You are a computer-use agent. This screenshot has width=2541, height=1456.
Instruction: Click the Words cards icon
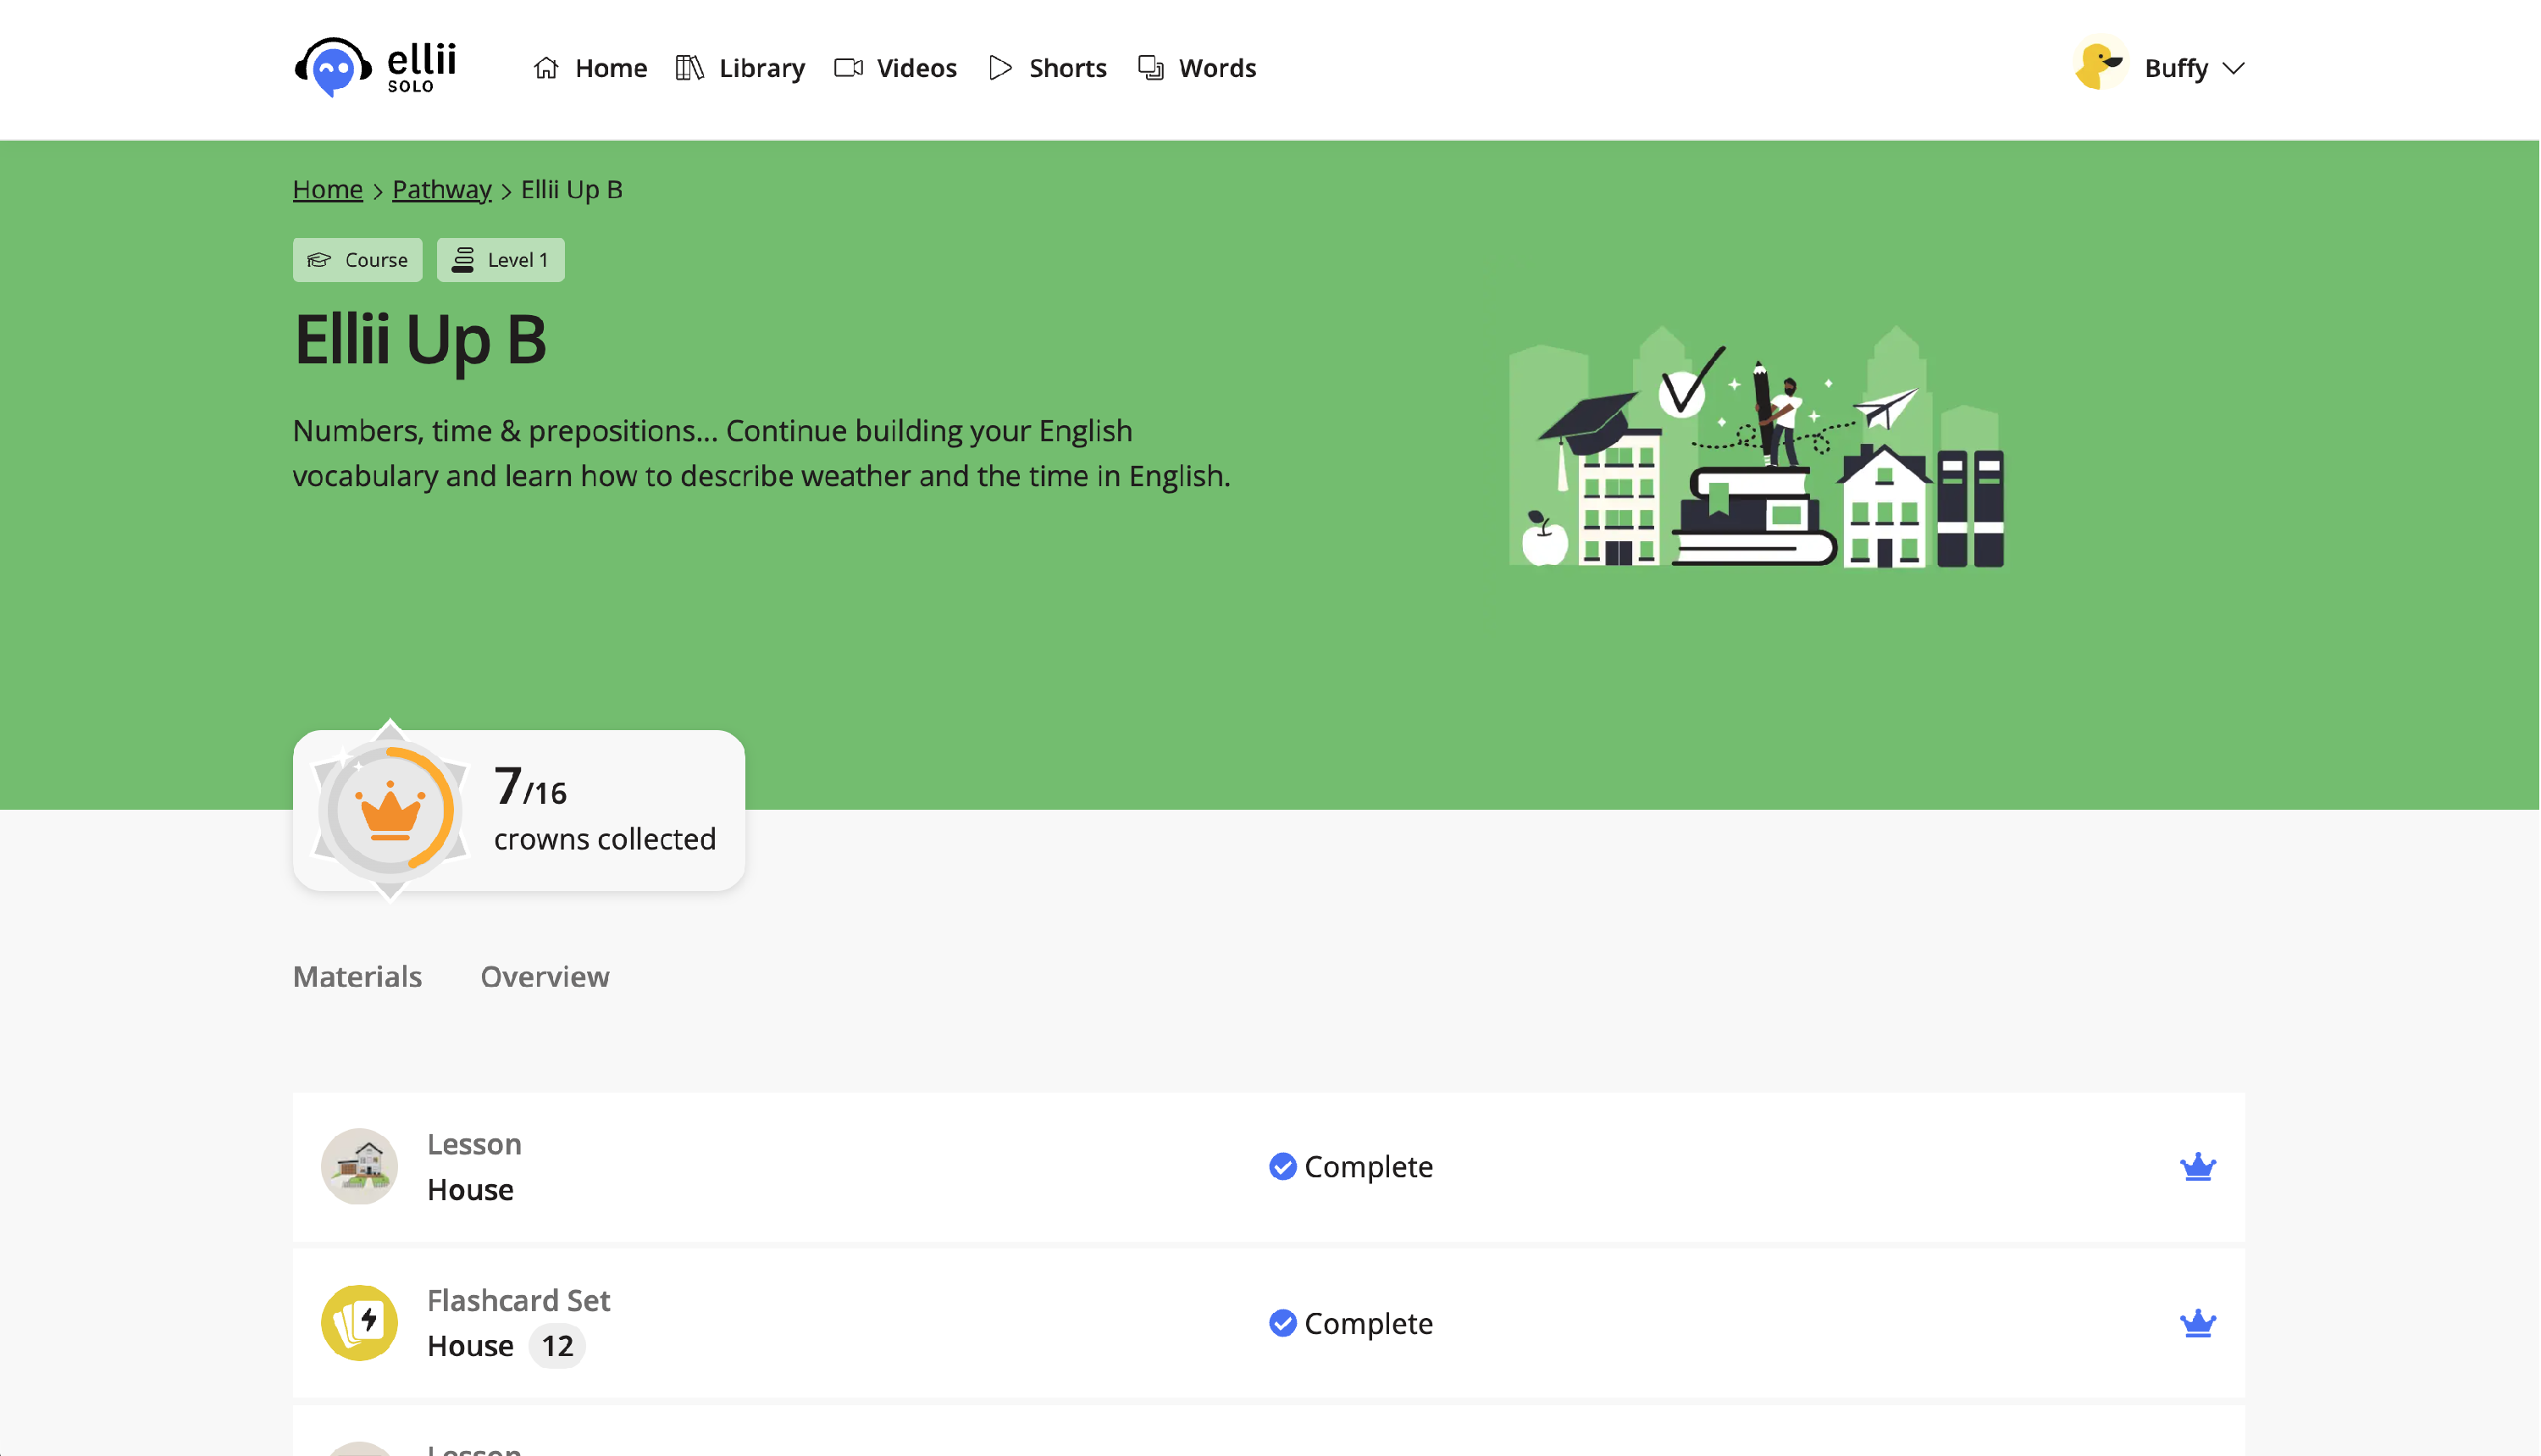pyautogui.click(x=1151, y=68)
